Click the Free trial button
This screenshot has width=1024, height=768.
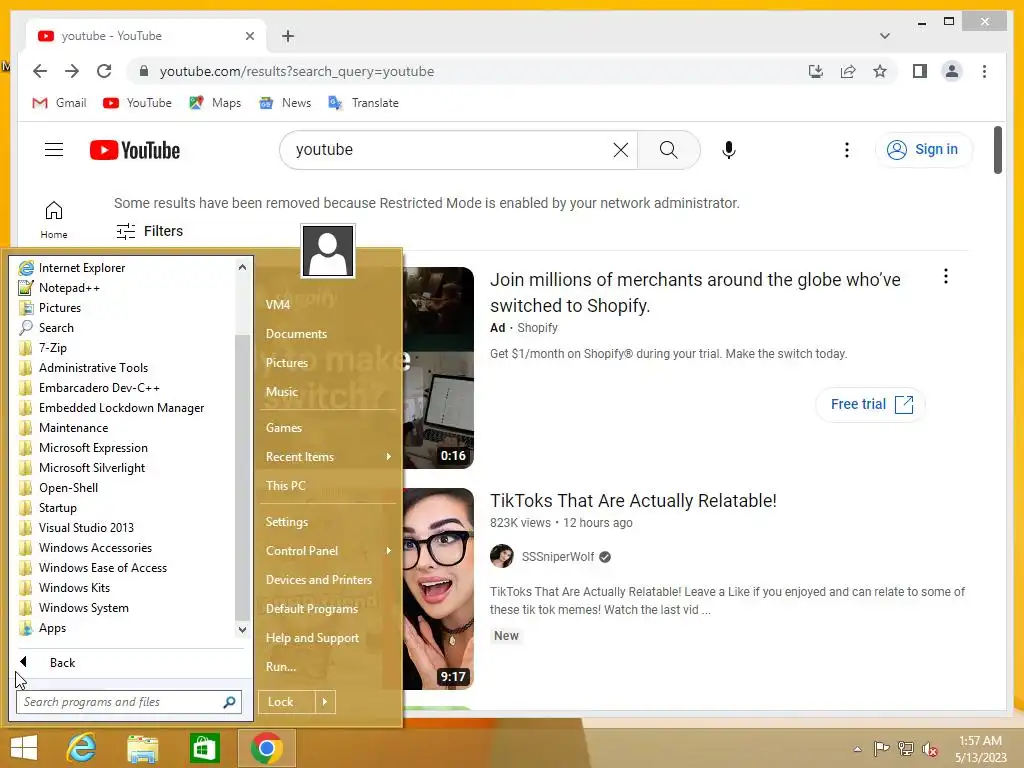[x=871, y=404]
